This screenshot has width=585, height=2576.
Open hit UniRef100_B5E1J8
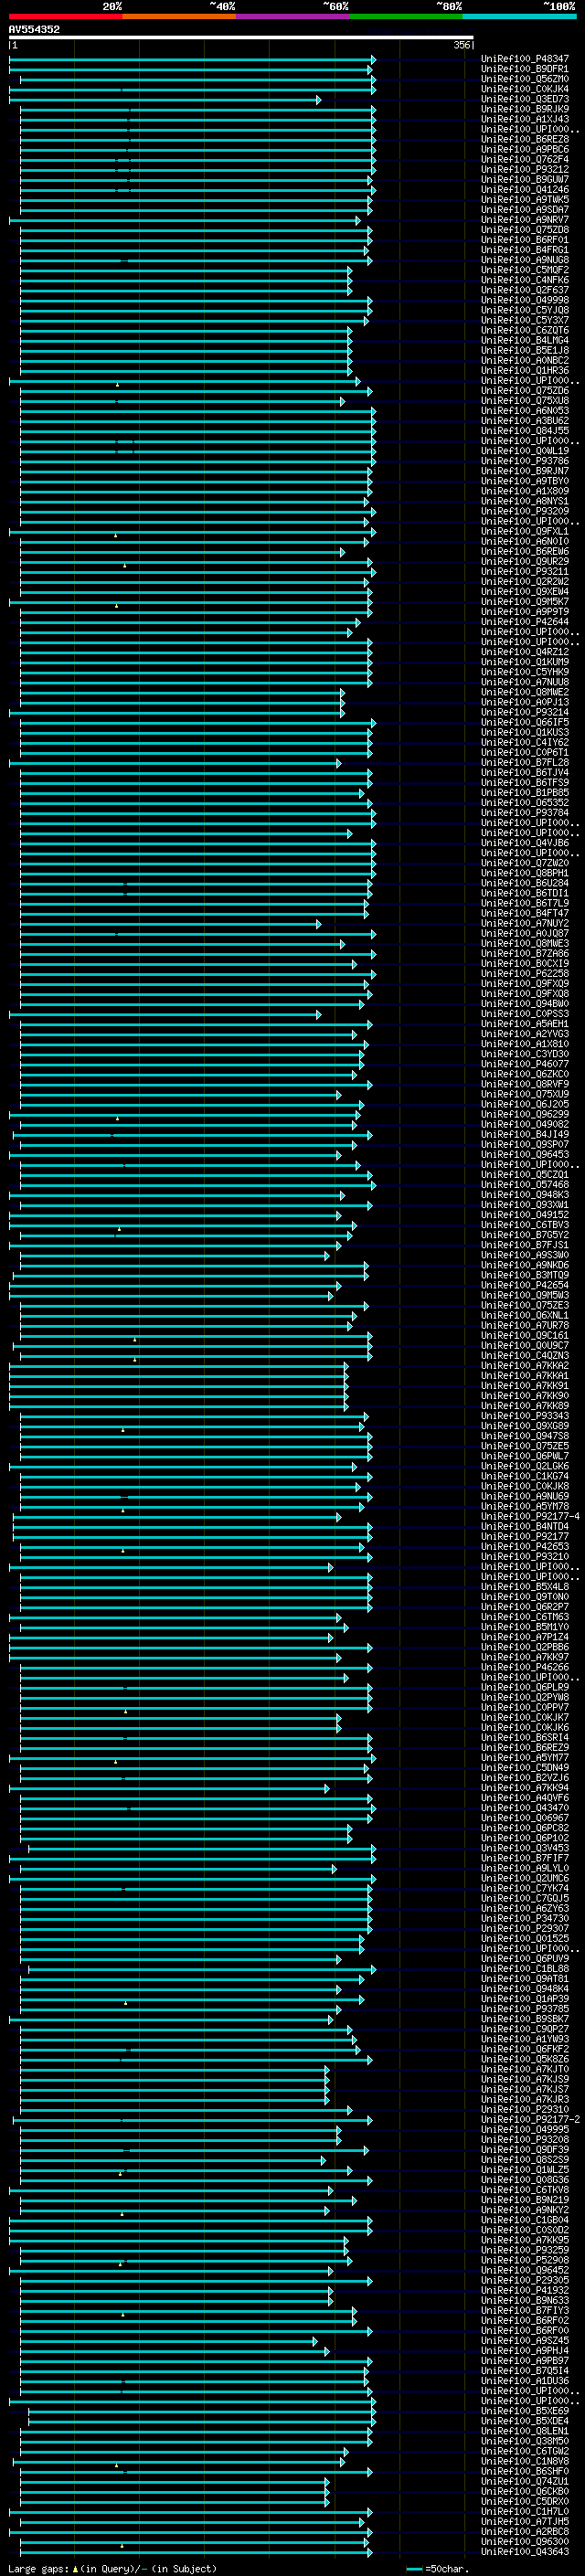tap(525, 350)
